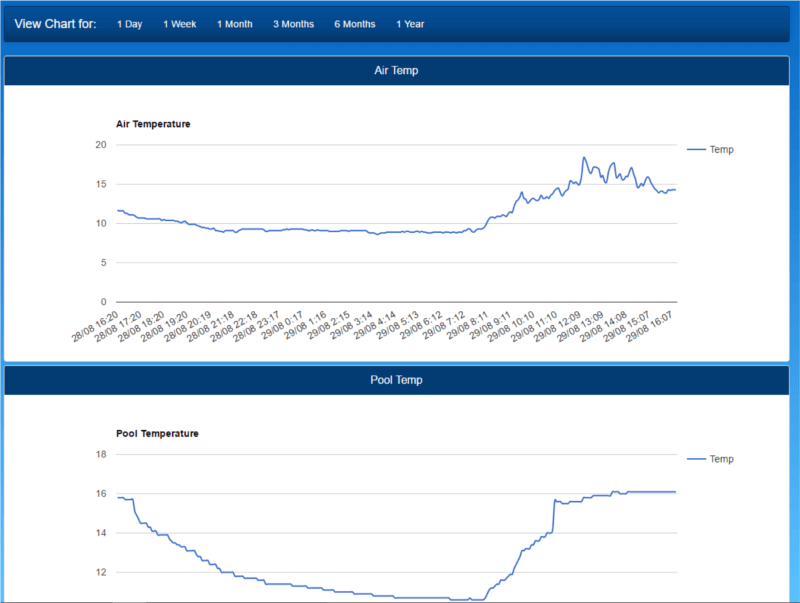Select the 1 Day chart view
The image size is (800, 603).
tap(129, 23)
